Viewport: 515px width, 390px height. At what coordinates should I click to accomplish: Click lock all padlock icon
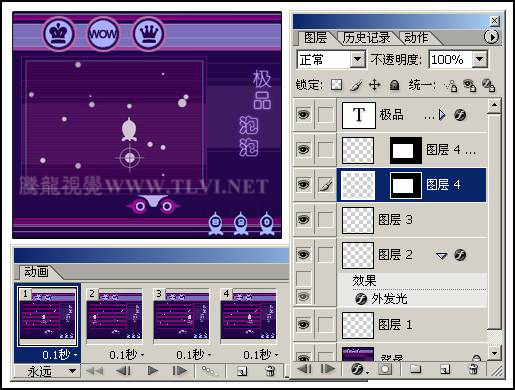(x=394, y=85)
